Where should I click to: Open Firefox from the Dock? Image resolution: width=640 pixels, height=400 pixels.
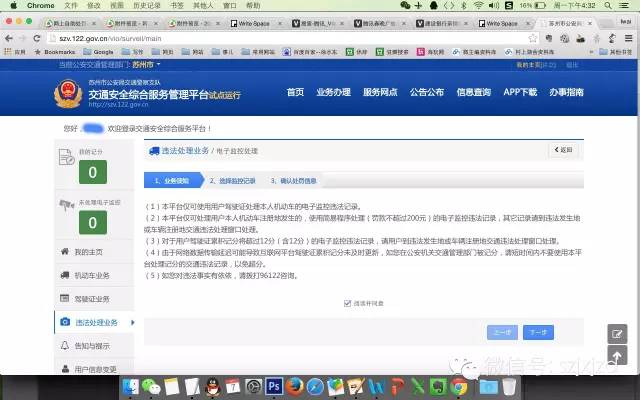(294, 386)
